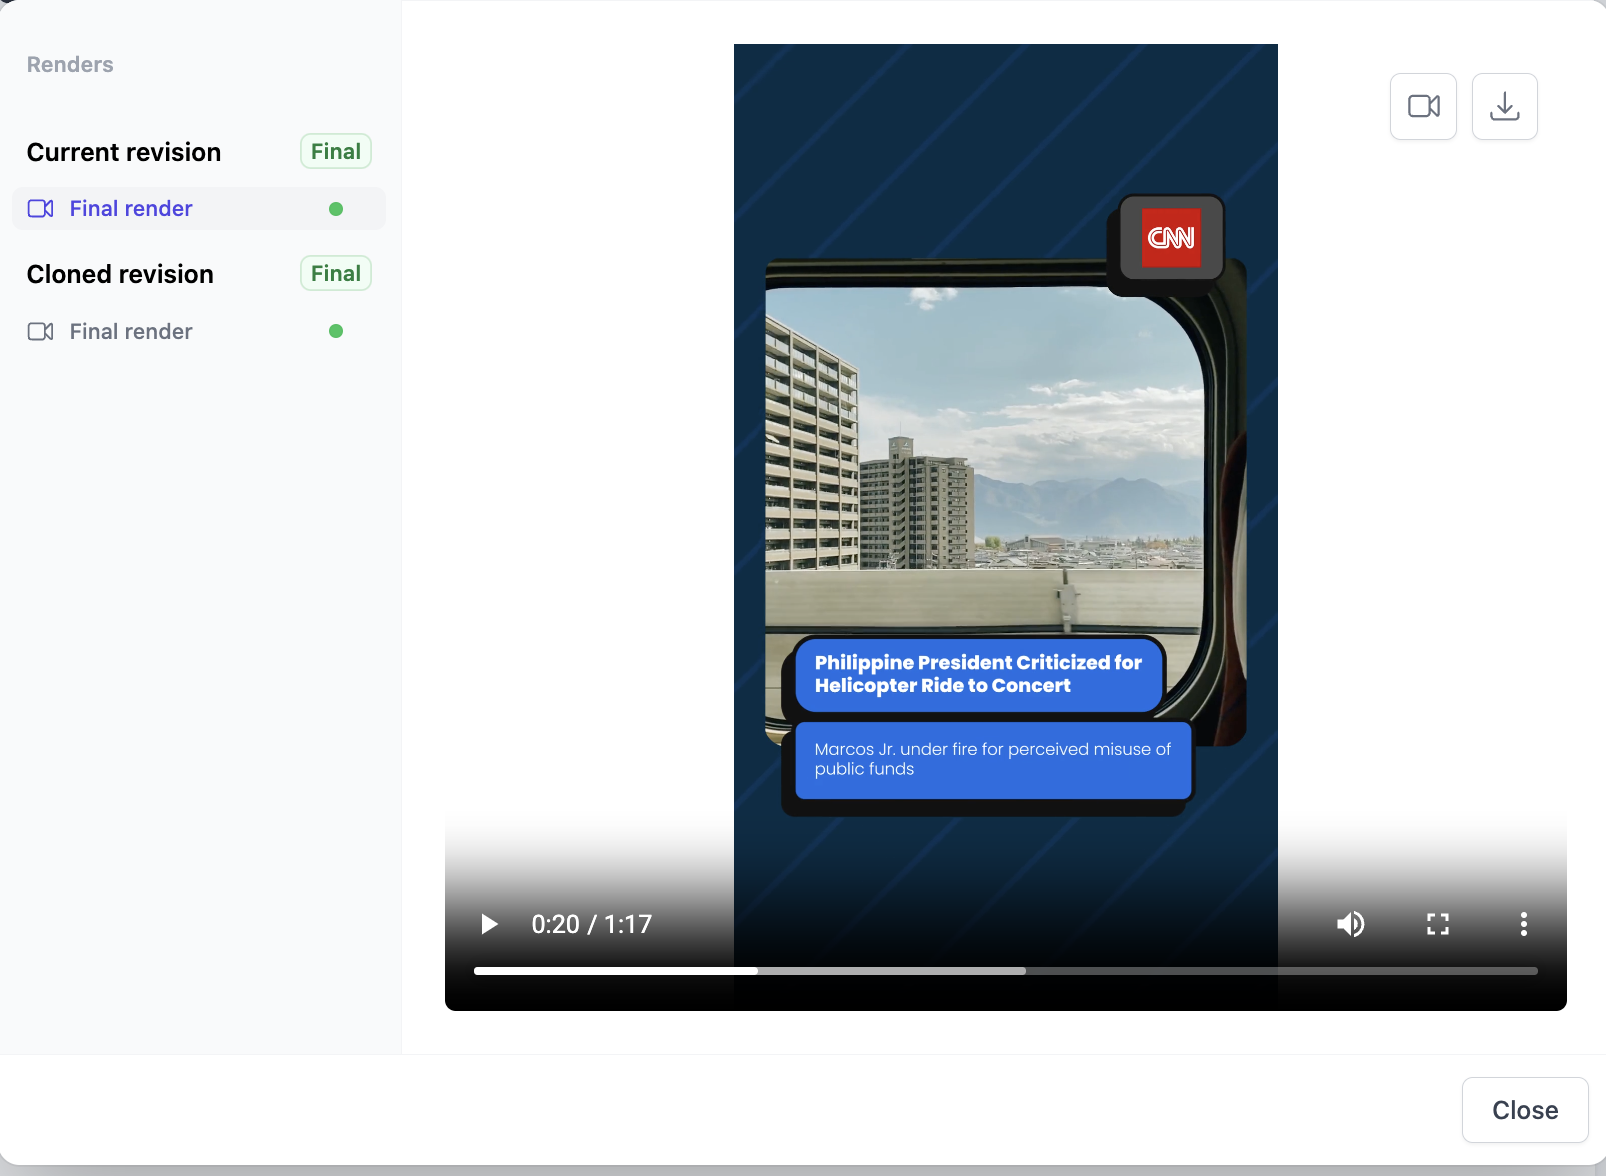This screenshot has height=1176, width=1606.
Task: Click camera icon beside Cloned revision Final render
Action: [x=41, y=332]
